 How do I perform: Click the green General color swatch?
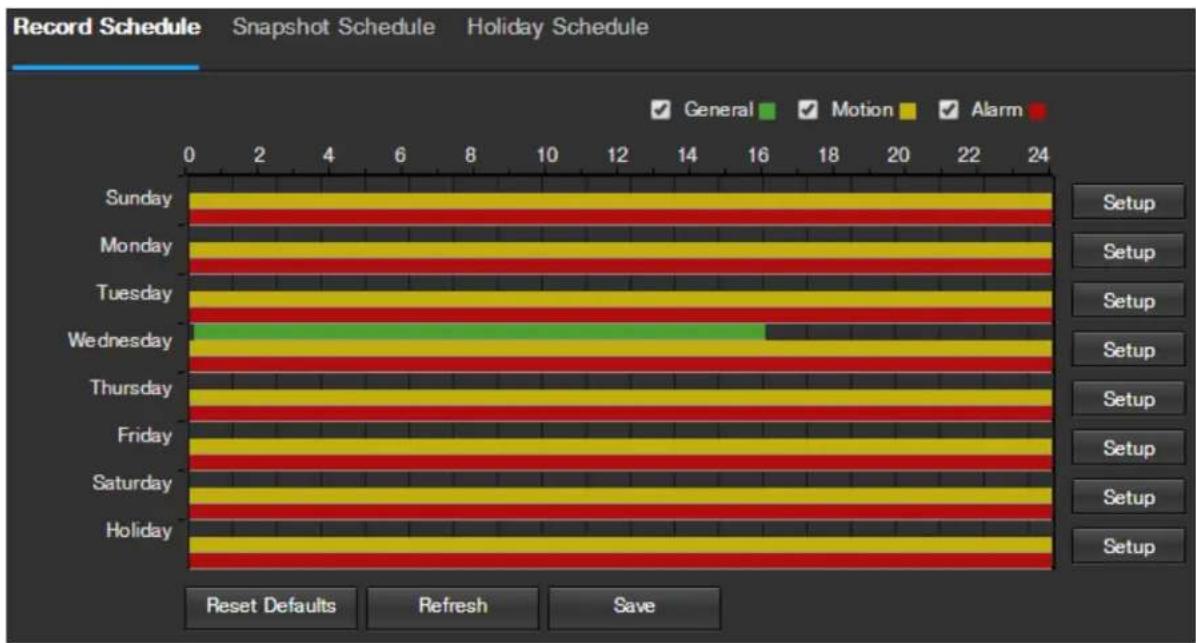click(767, 111)
